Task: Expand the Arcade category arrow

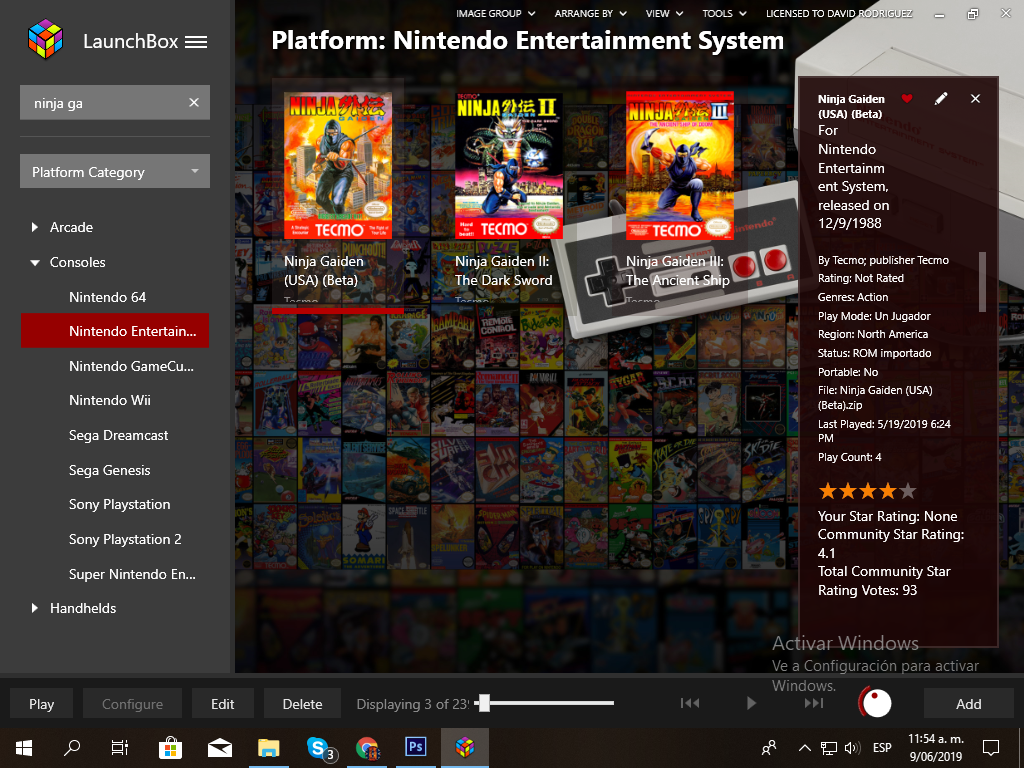Action: pos(35,227)
